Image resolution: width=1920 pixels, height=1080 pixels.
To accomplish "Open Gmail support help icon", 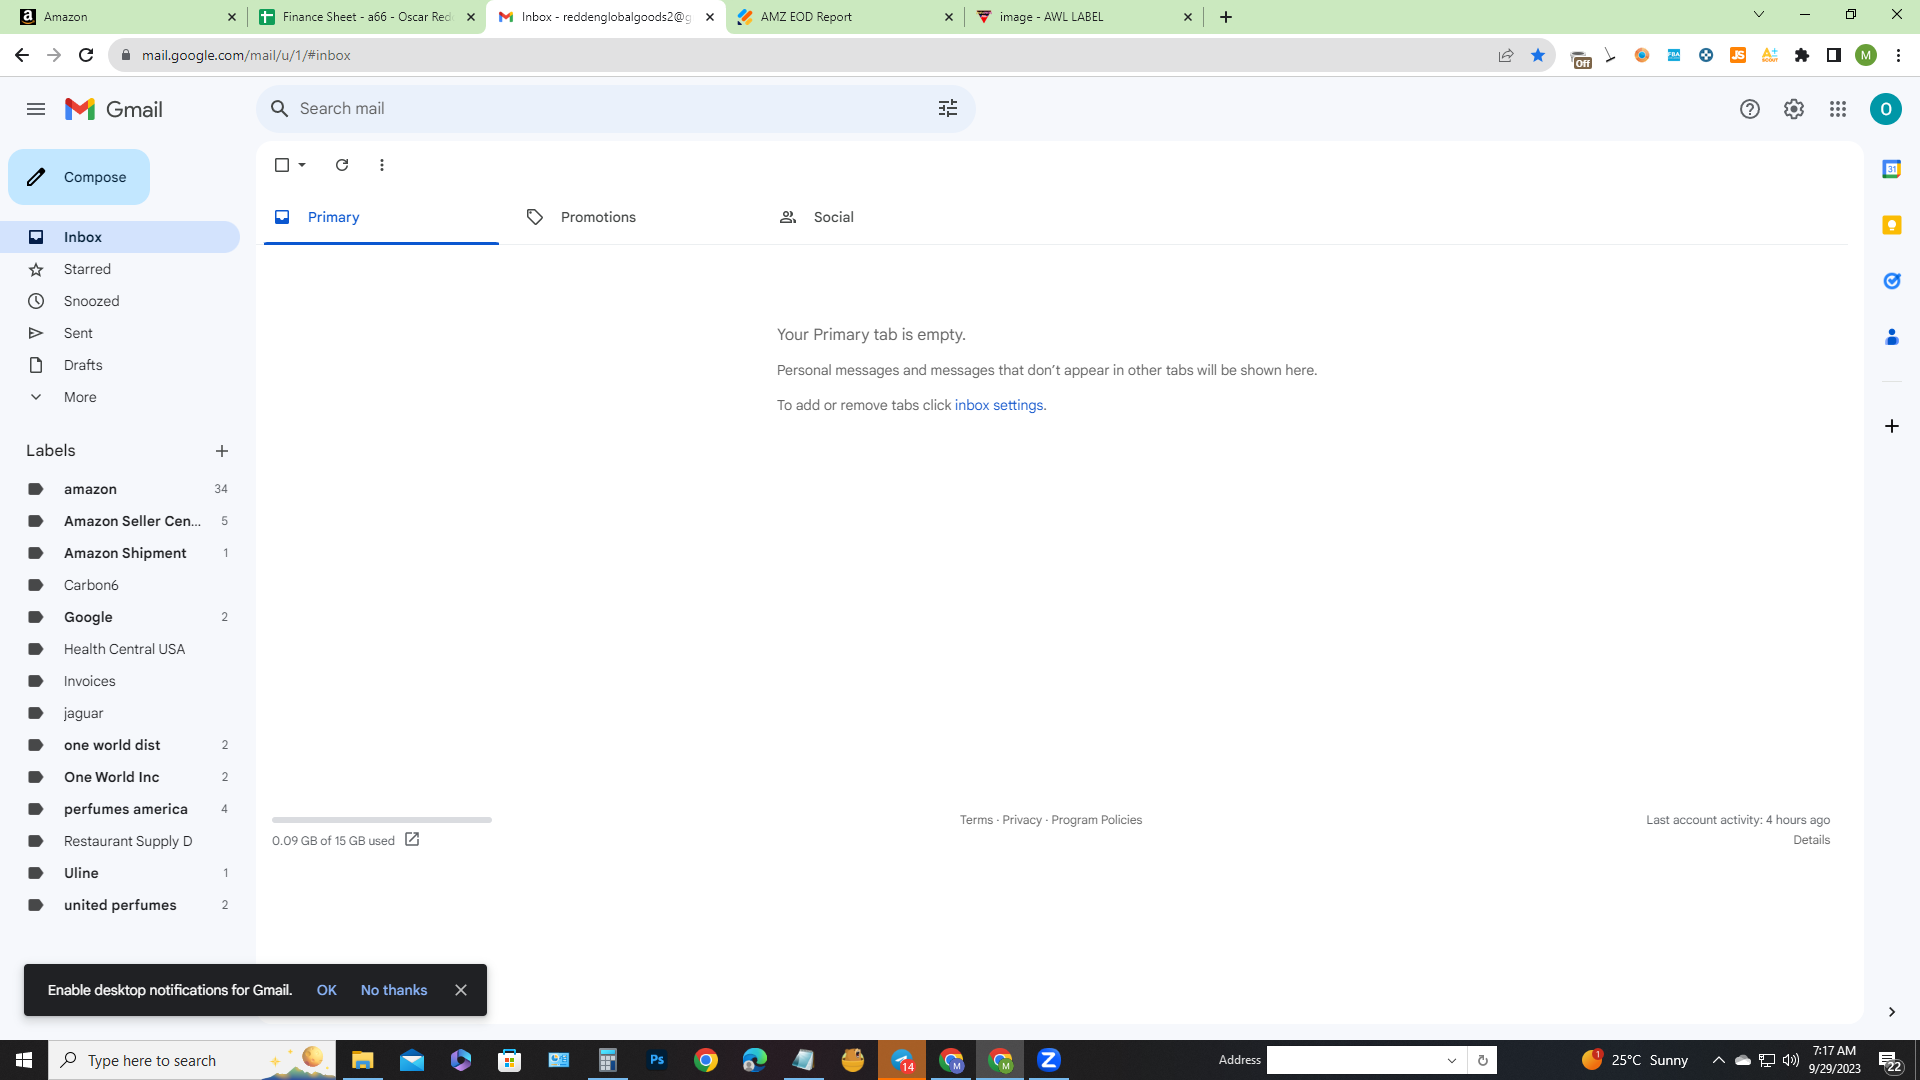I will click(x=1749, y=109).
